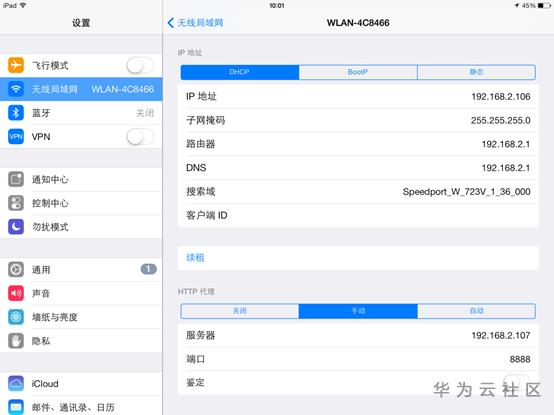Open Notification Center (通知中心) icon
This screenshot has width=554, height=415.
16,179
